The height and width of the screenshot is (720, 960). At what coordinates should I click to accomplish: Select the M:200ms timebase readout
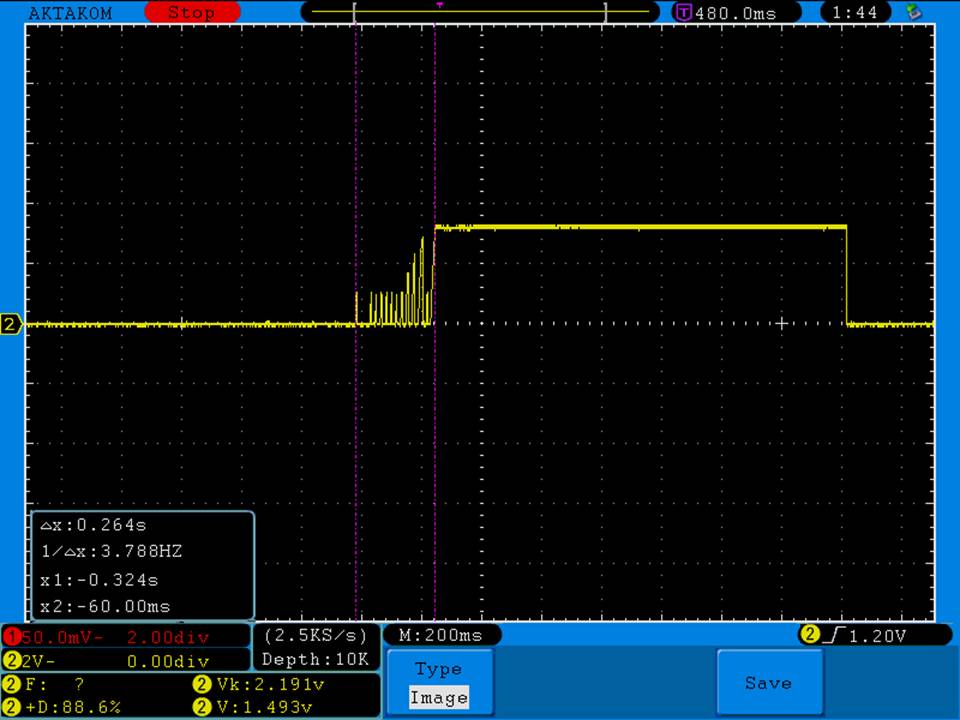[441, 635]
